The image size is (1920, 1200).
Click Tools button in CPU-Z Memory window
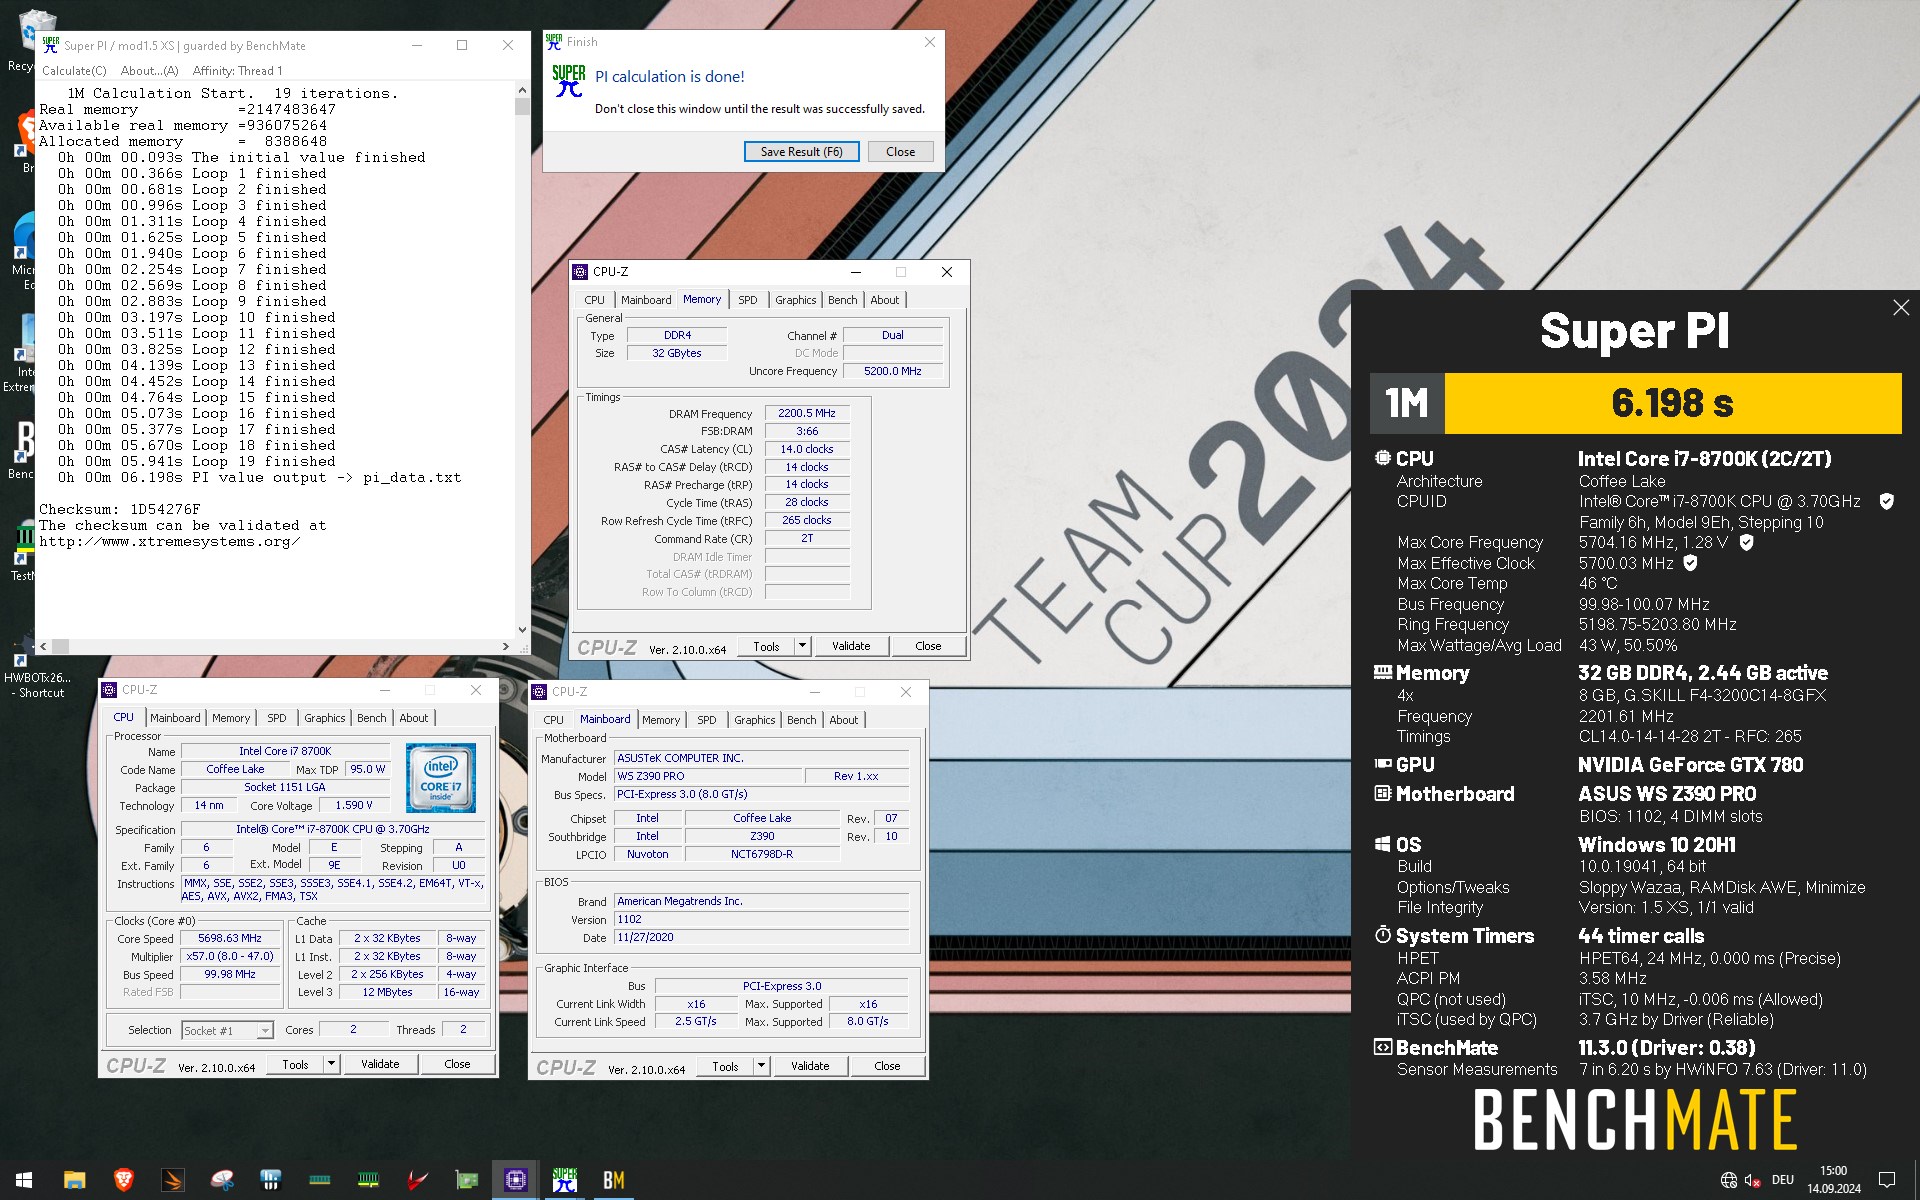(766, 646)
